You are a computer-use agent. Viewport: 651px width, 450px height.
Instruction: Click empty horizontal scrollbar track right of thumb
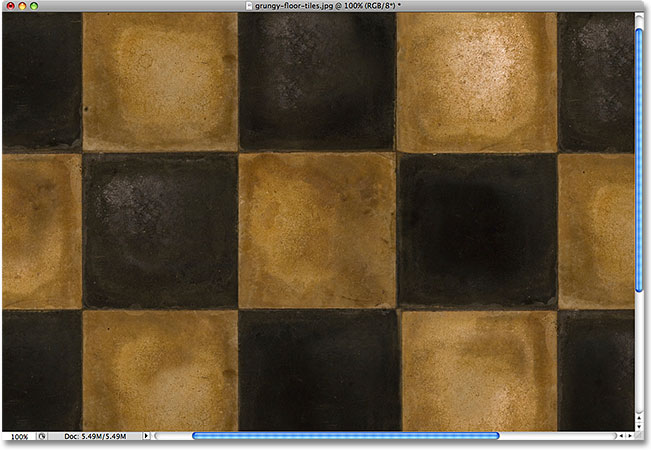[x=555, y=436]
